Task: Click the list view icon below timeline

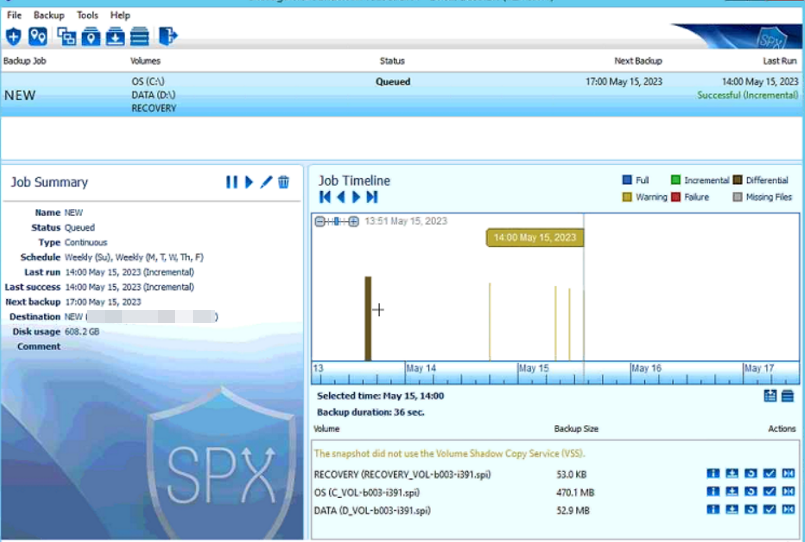Action: click(788, 396)
